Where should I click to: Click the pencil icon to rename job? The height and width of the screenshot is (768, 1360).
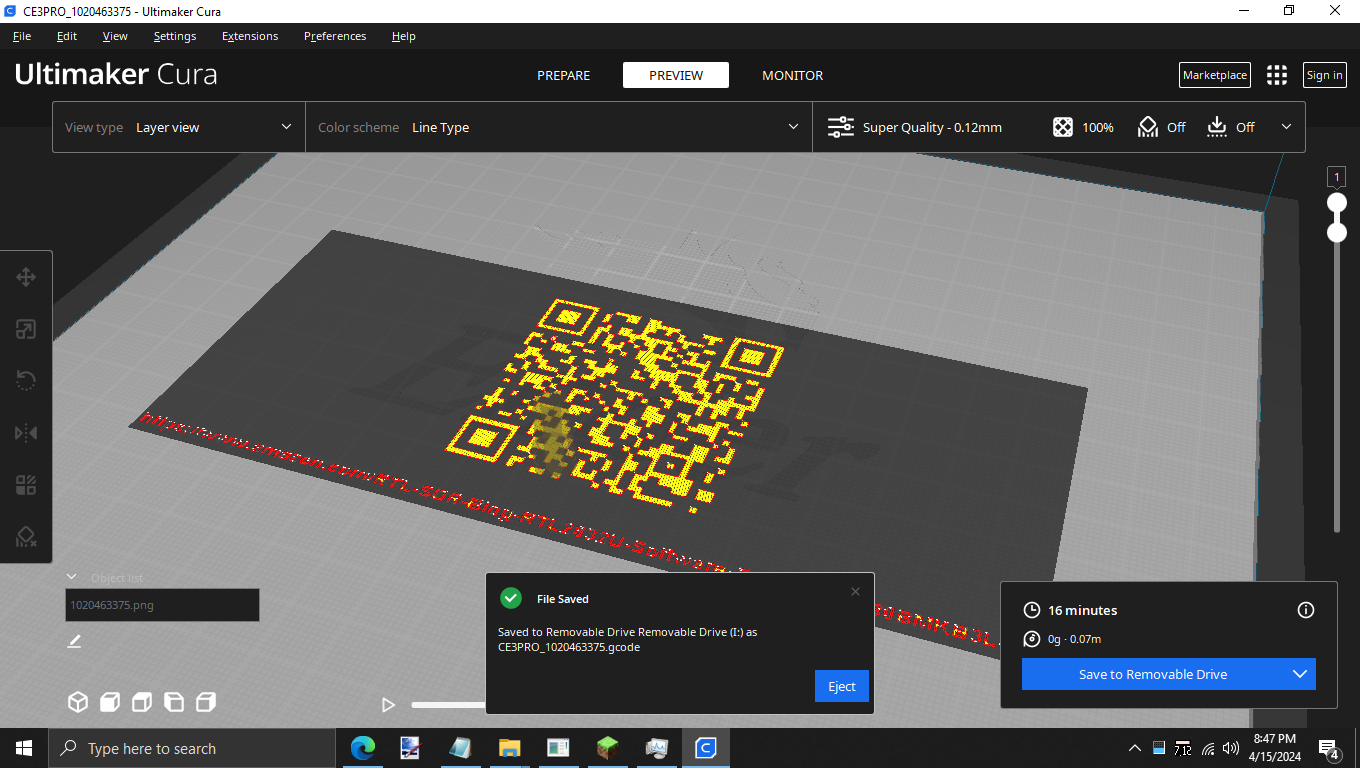74,641
